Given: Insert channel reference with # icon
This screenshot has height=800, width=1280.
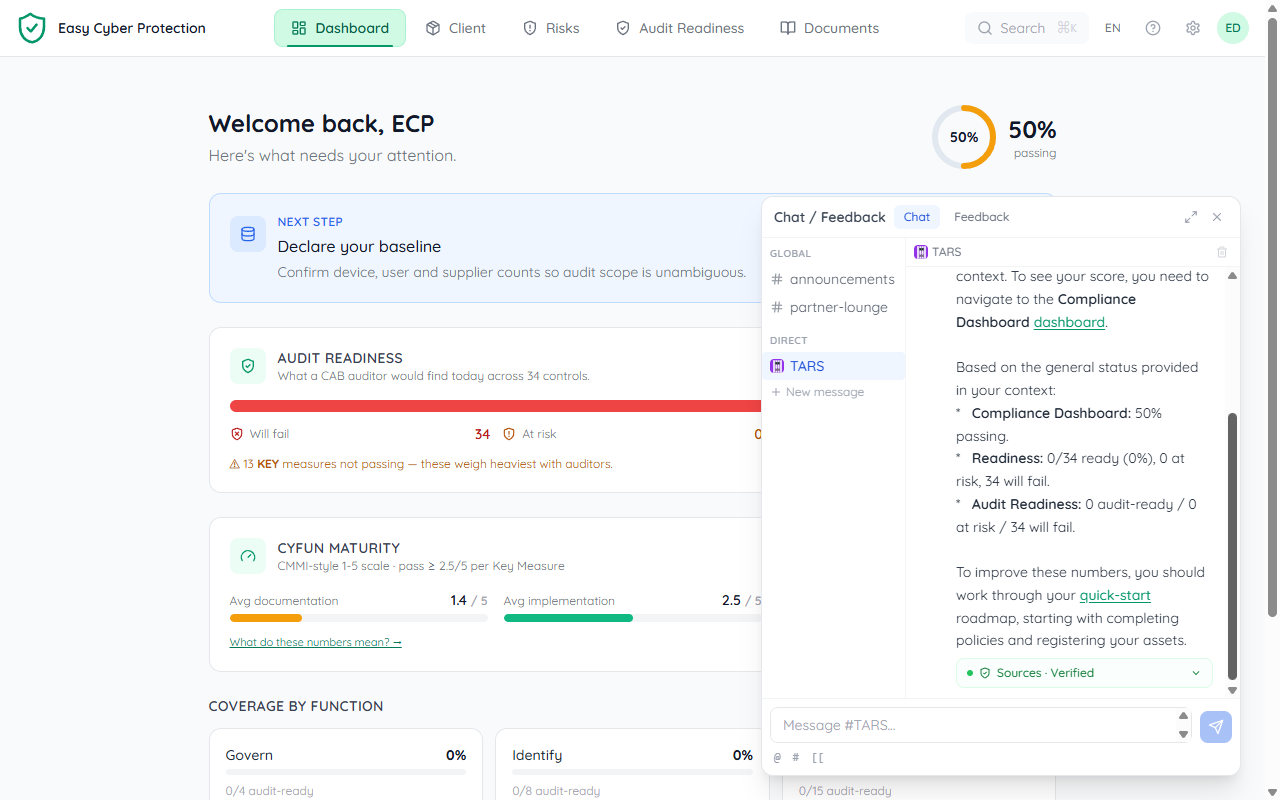Looking at the screenshot, I should point(795,758).
